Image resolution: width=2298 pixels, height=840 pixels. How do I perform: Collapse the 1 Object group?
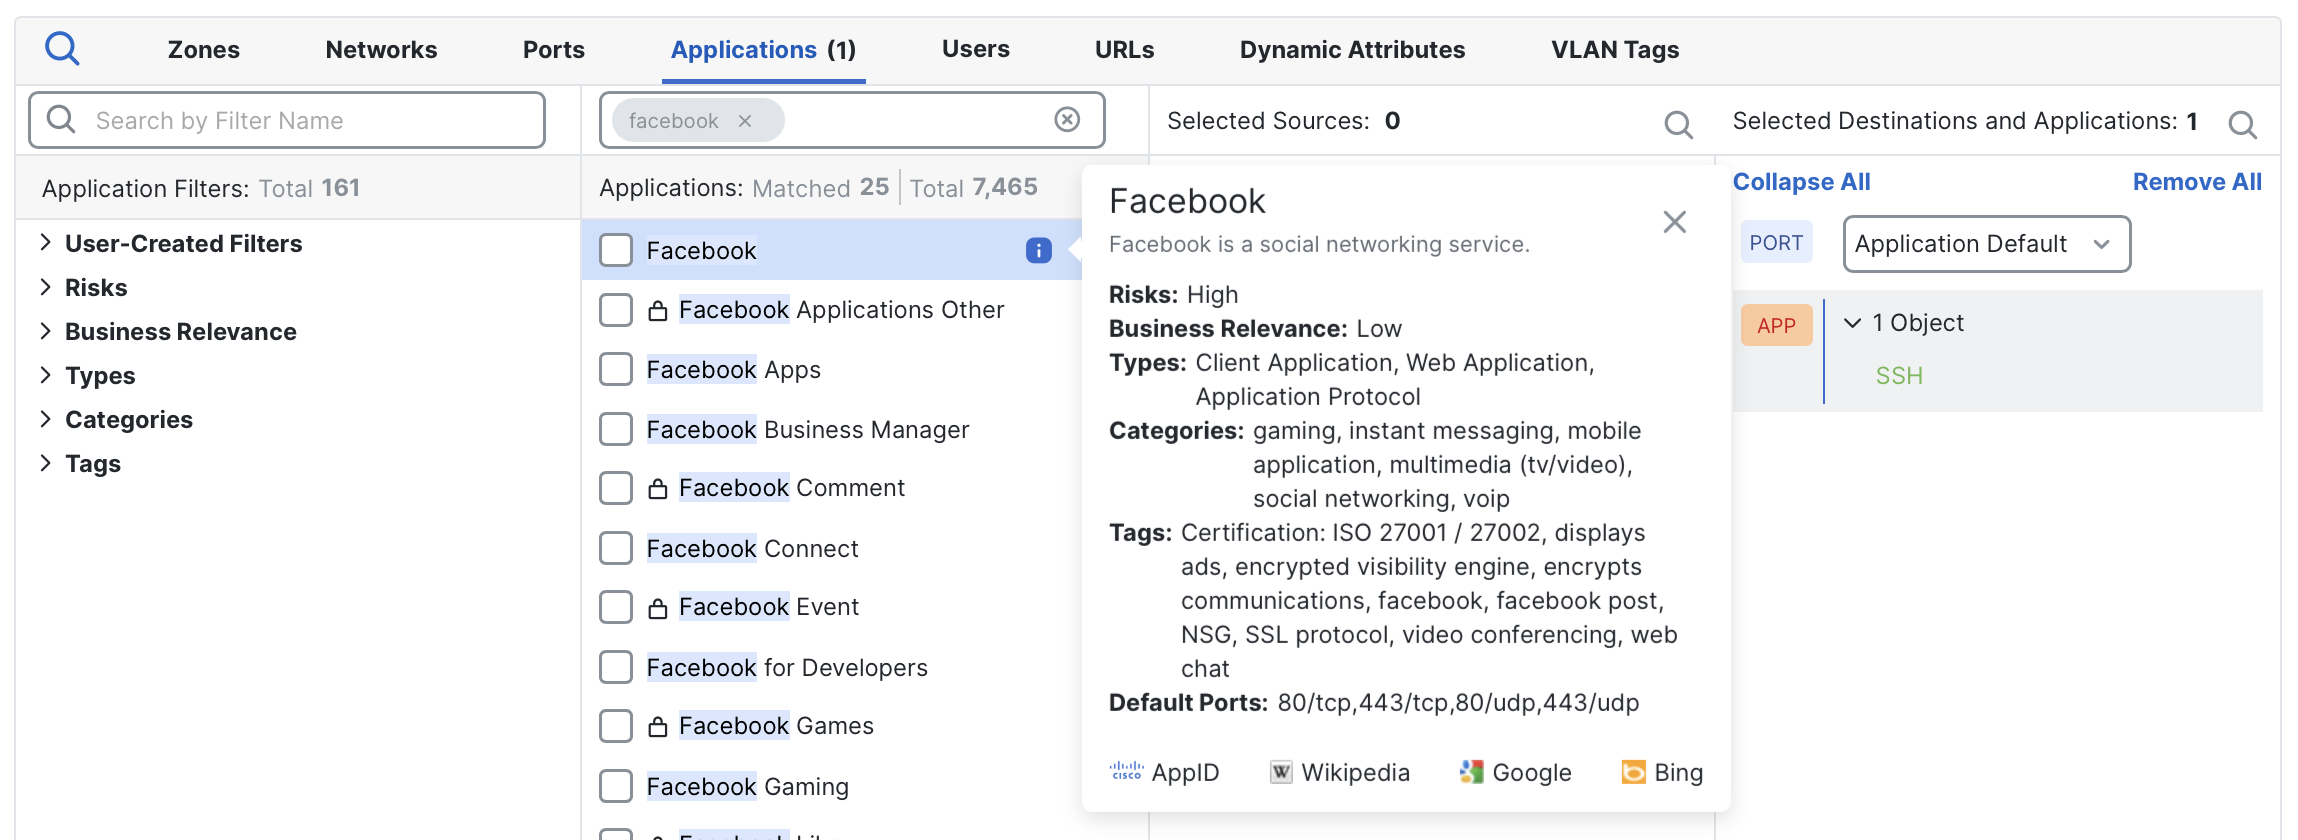tap(1852, 323)
